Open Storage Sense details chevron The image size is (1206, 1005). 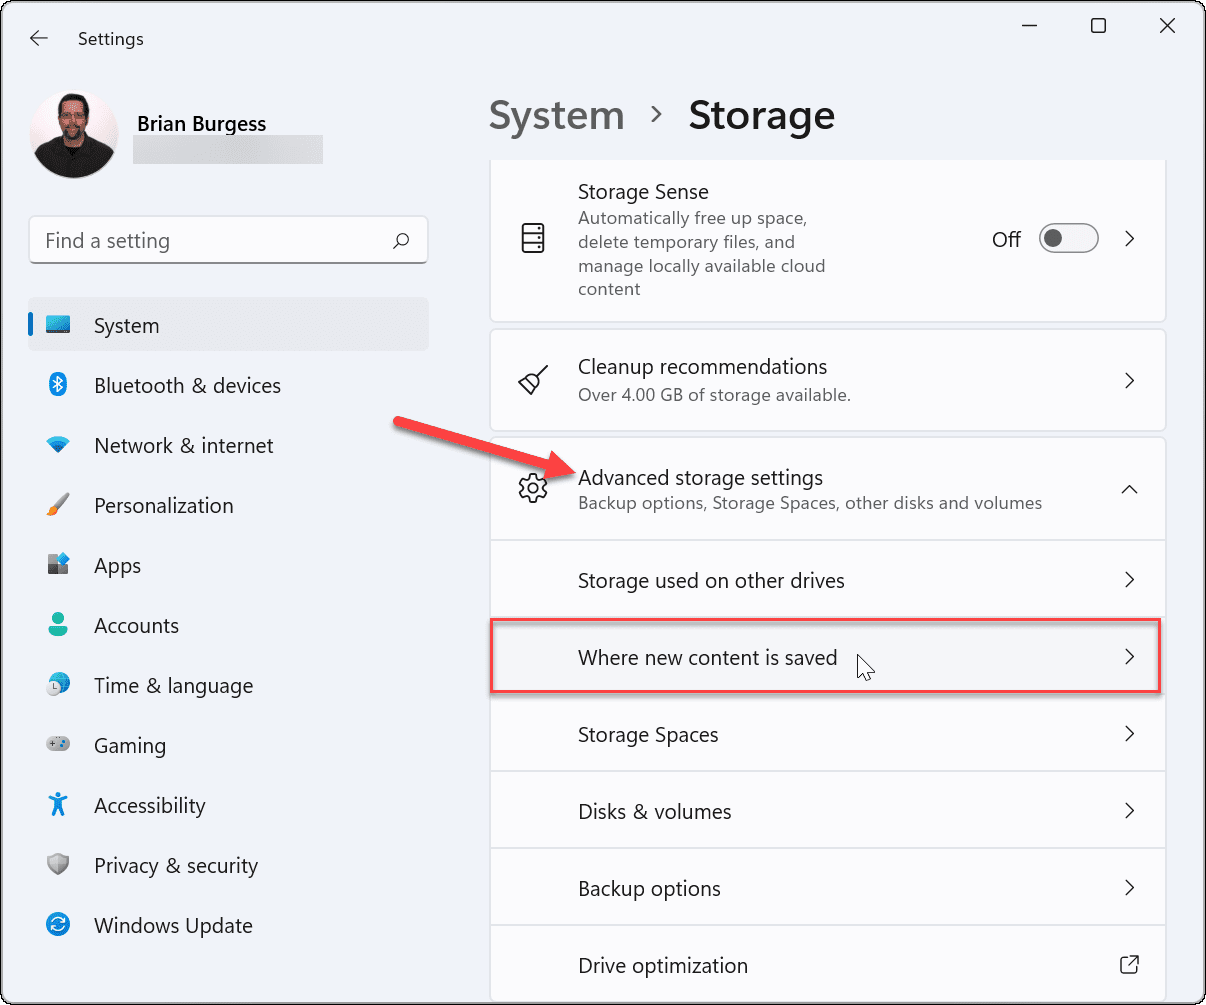[x=1129, y=239]
